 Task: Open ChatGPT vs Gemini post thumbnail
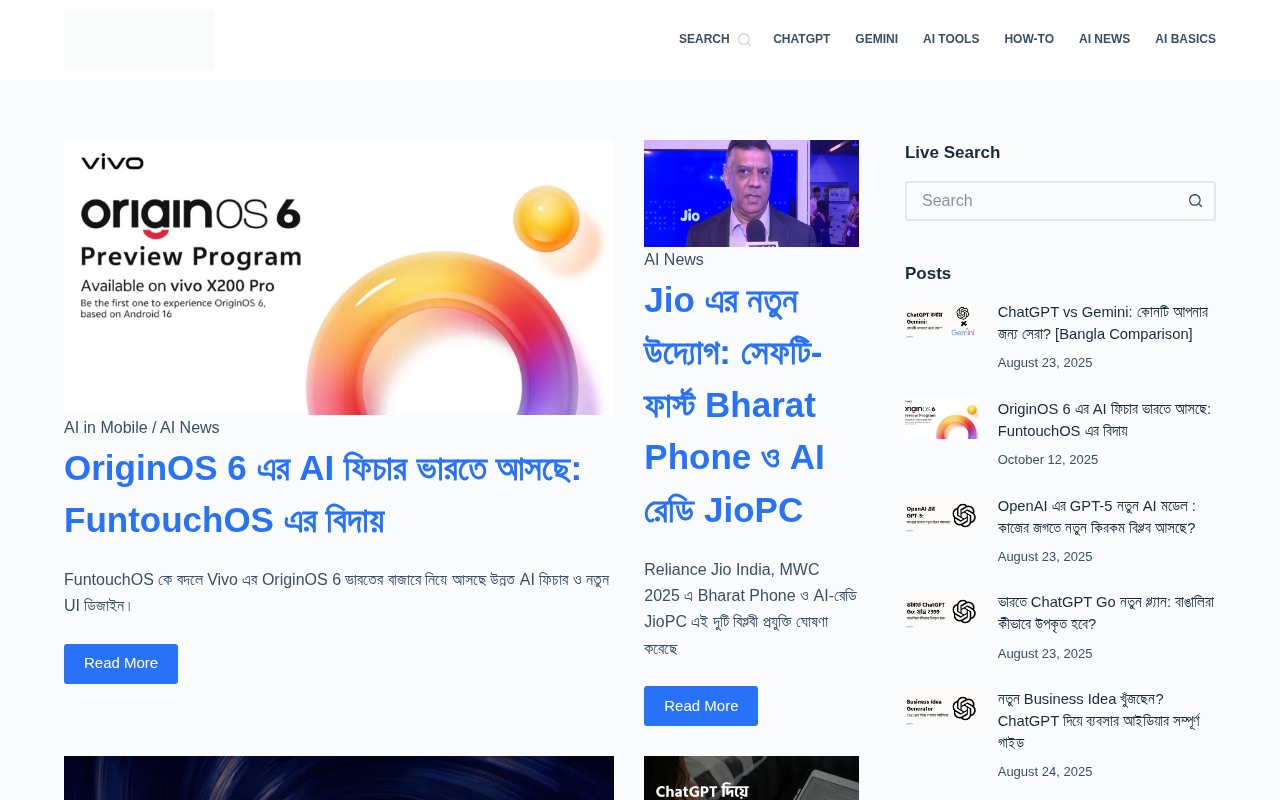pyautogui.click(x=941, y=322)
